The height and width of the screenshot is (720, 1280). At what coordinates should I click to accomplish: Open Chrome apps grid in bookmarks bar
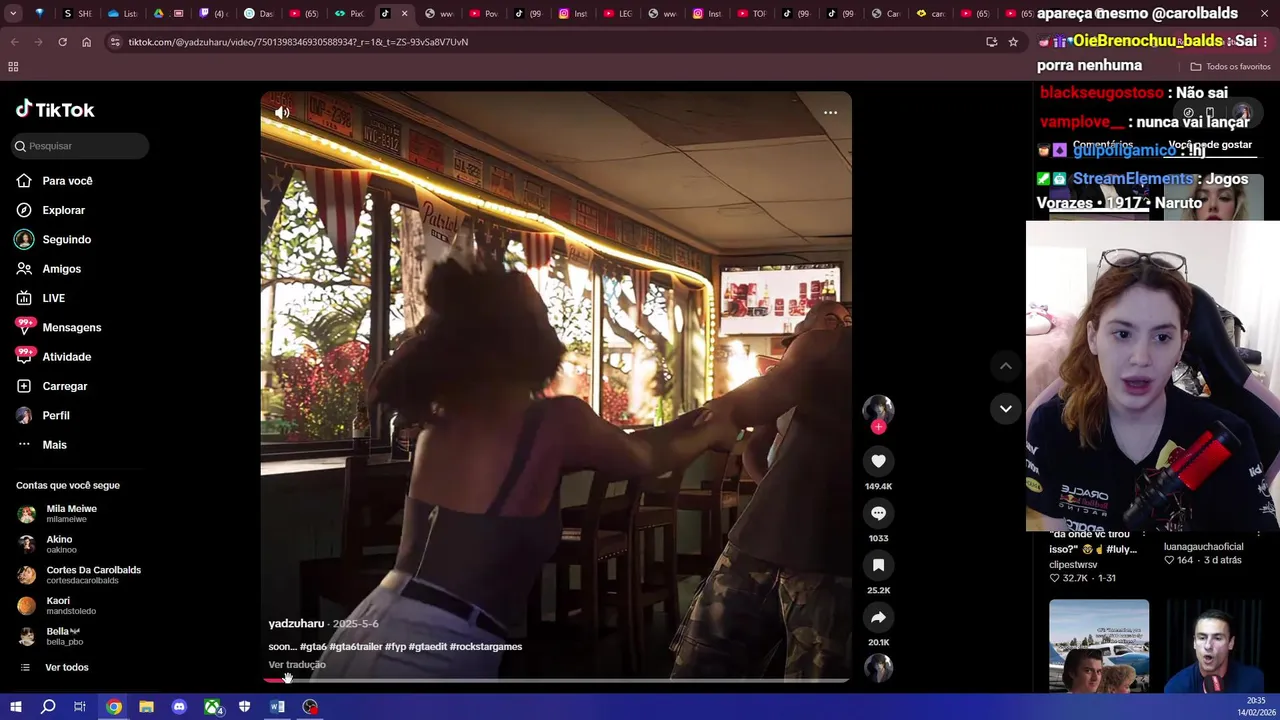[x=13, y=67]
